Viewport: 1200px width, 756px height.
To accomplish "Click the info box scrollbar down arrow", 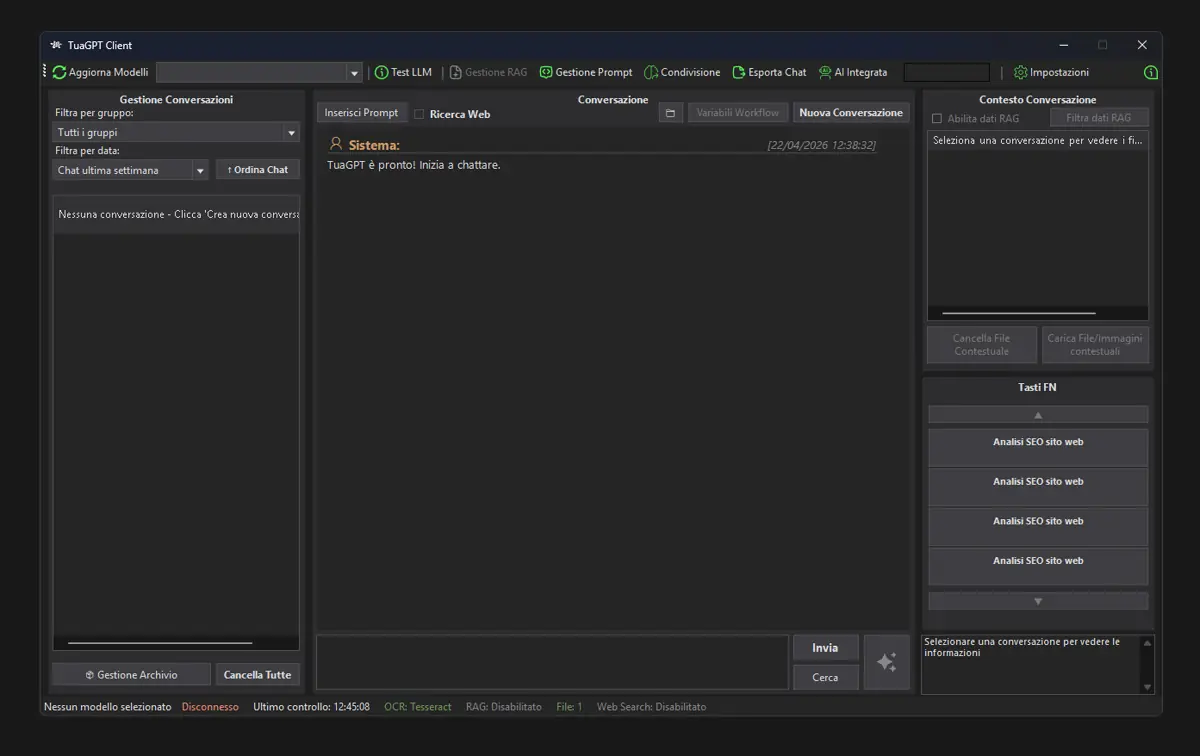I will click(x=1147, y=687).
